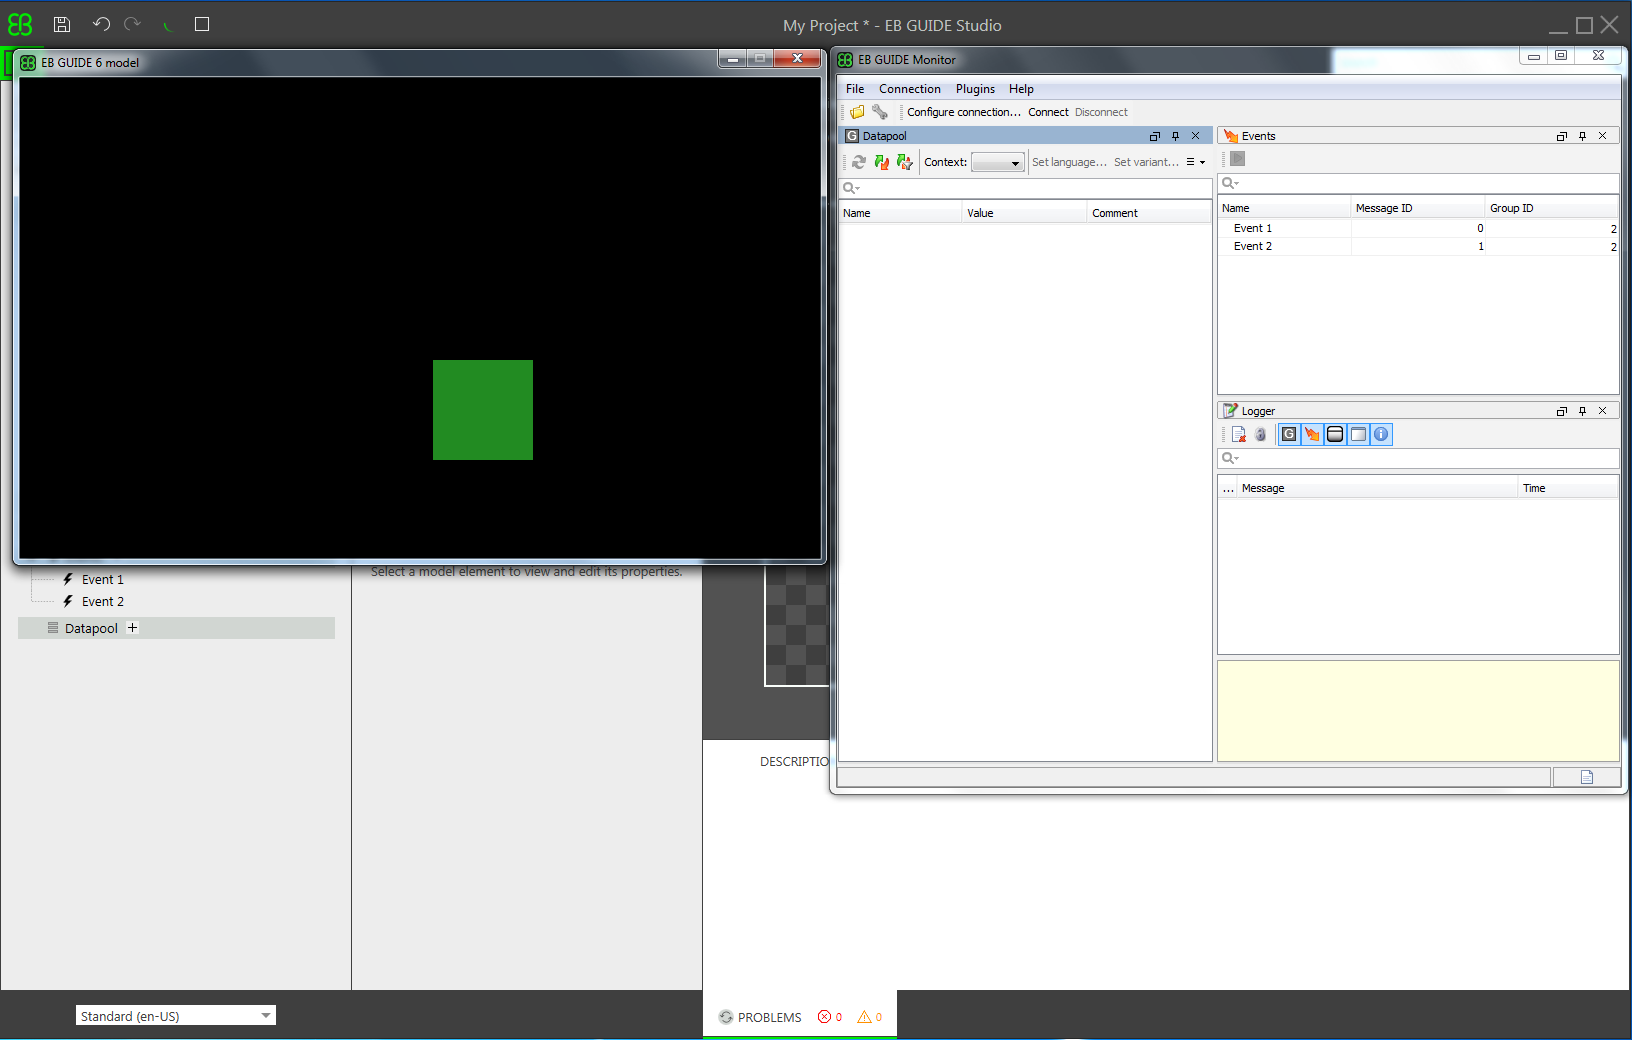Open Logger search options magnifier dropdown

pyautogui.click(x=1231, y=458)
